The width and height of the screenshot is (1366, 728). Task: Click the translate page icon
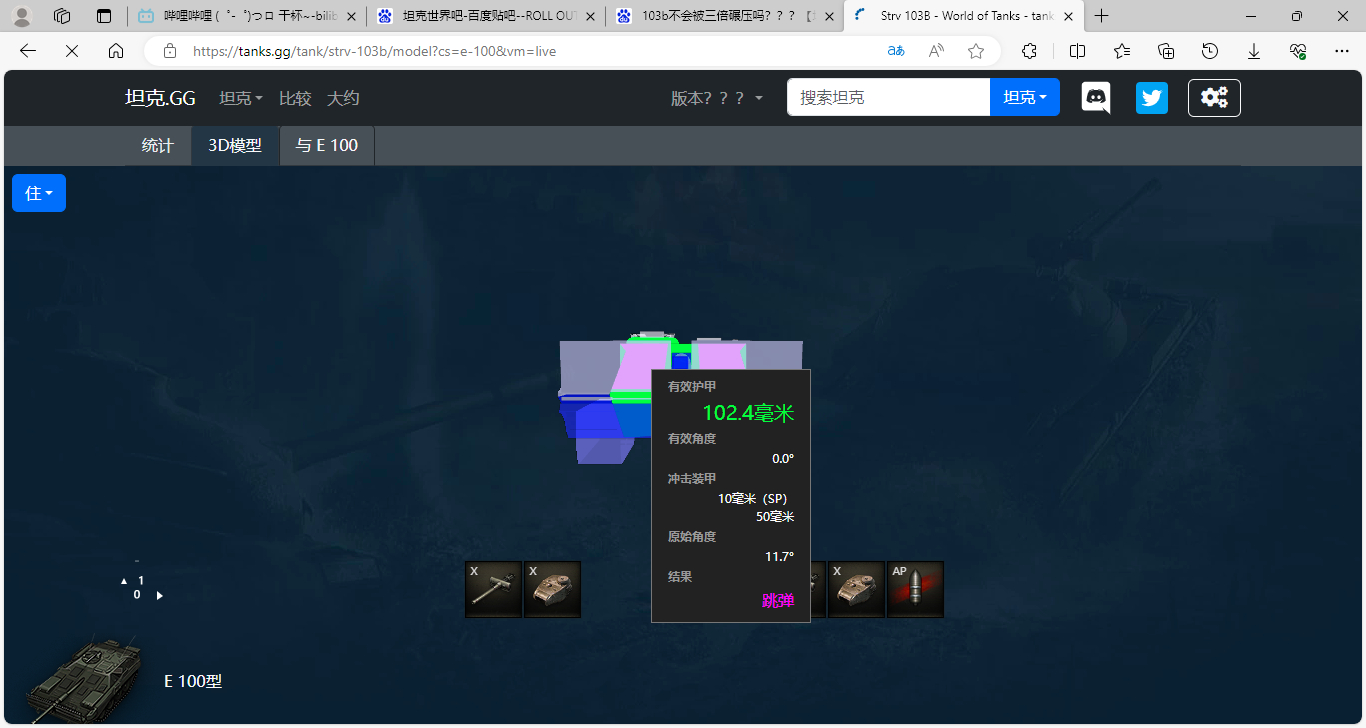tap(896, 51)
